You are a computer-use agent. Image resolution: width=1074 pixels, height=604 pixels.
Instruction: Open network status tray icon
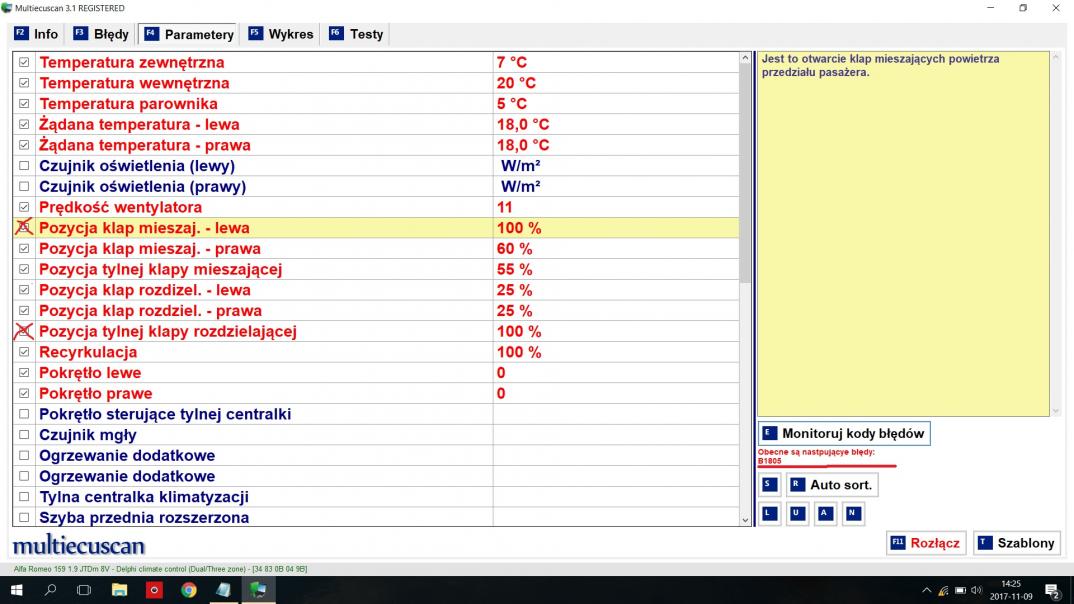pyautogui.click(x=943, y=590)
